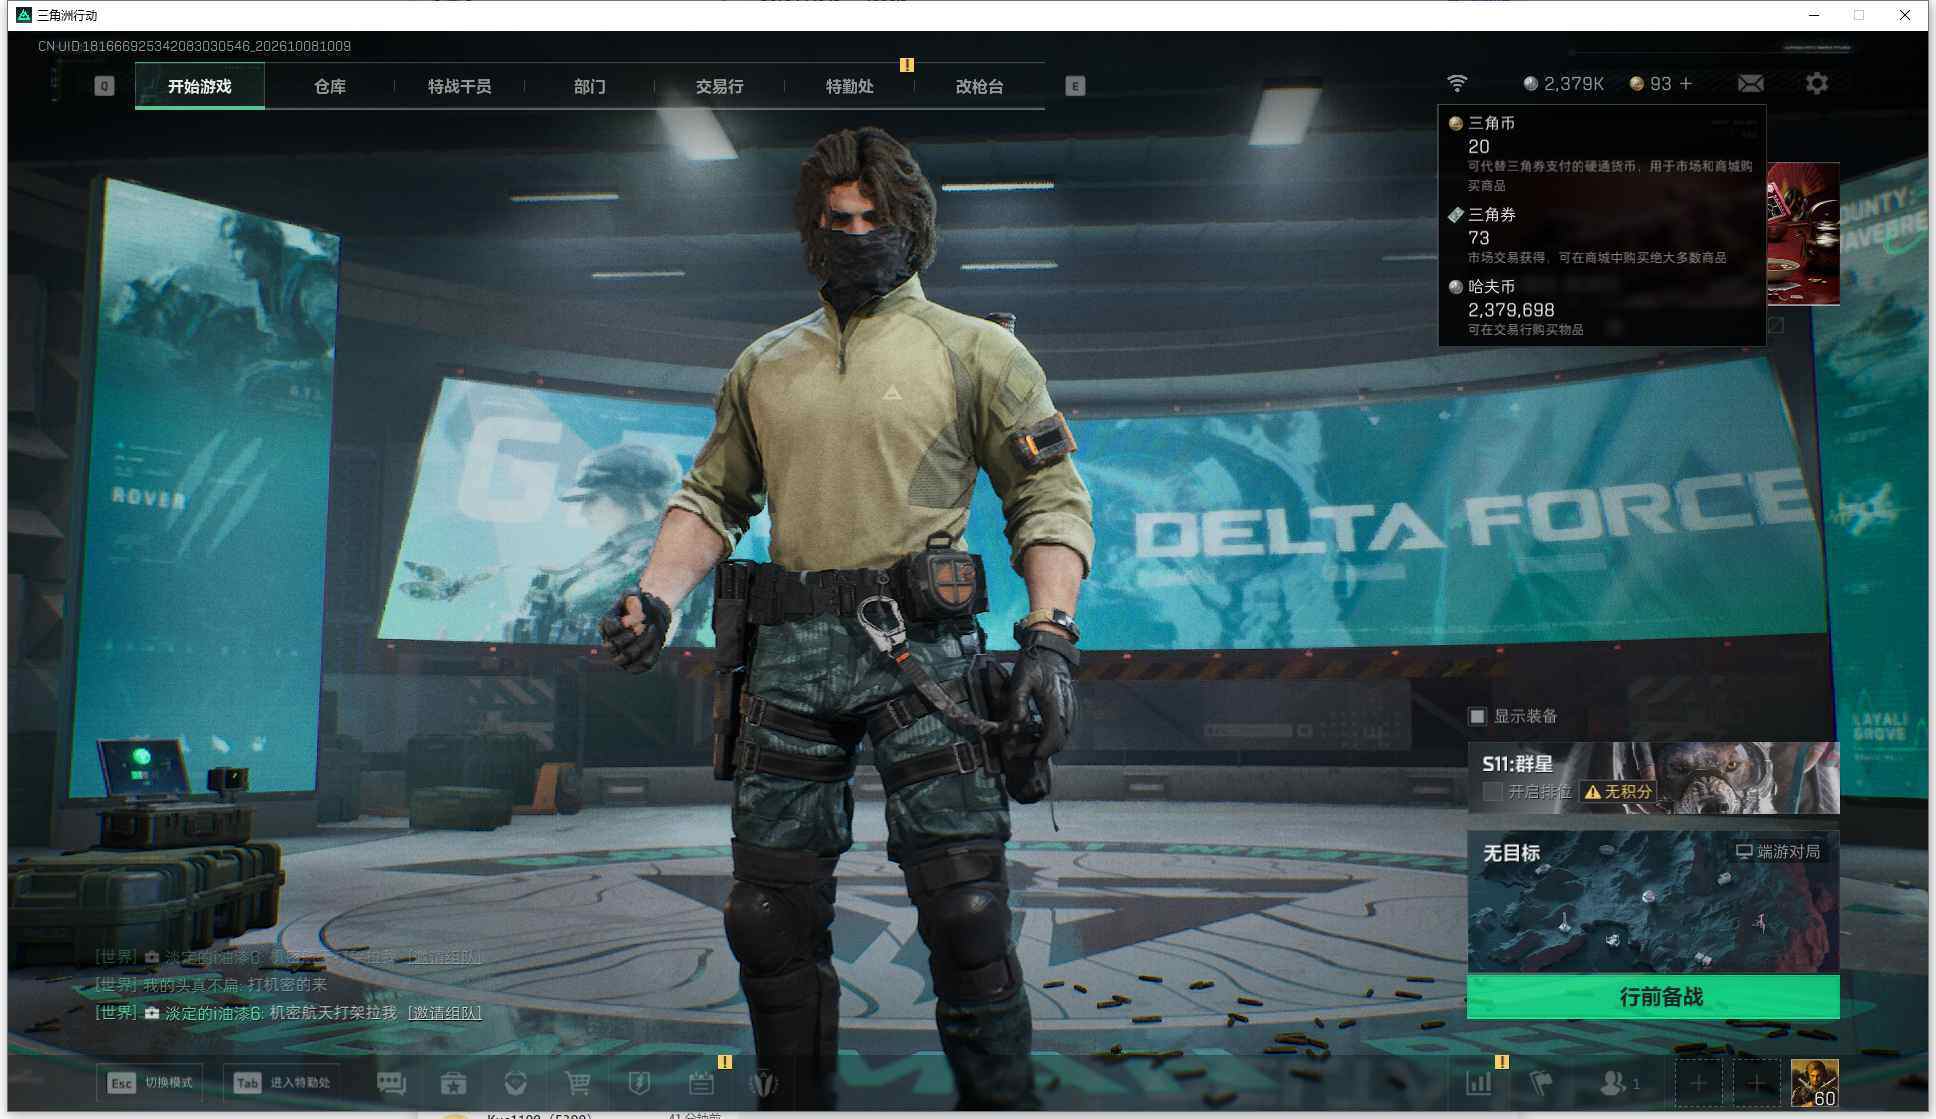Image resolution: width=1936 pixels, height=1119 pixels.
Task: Check the network signal Wi-Fi icon
Action: click(x=1457, y=83)
